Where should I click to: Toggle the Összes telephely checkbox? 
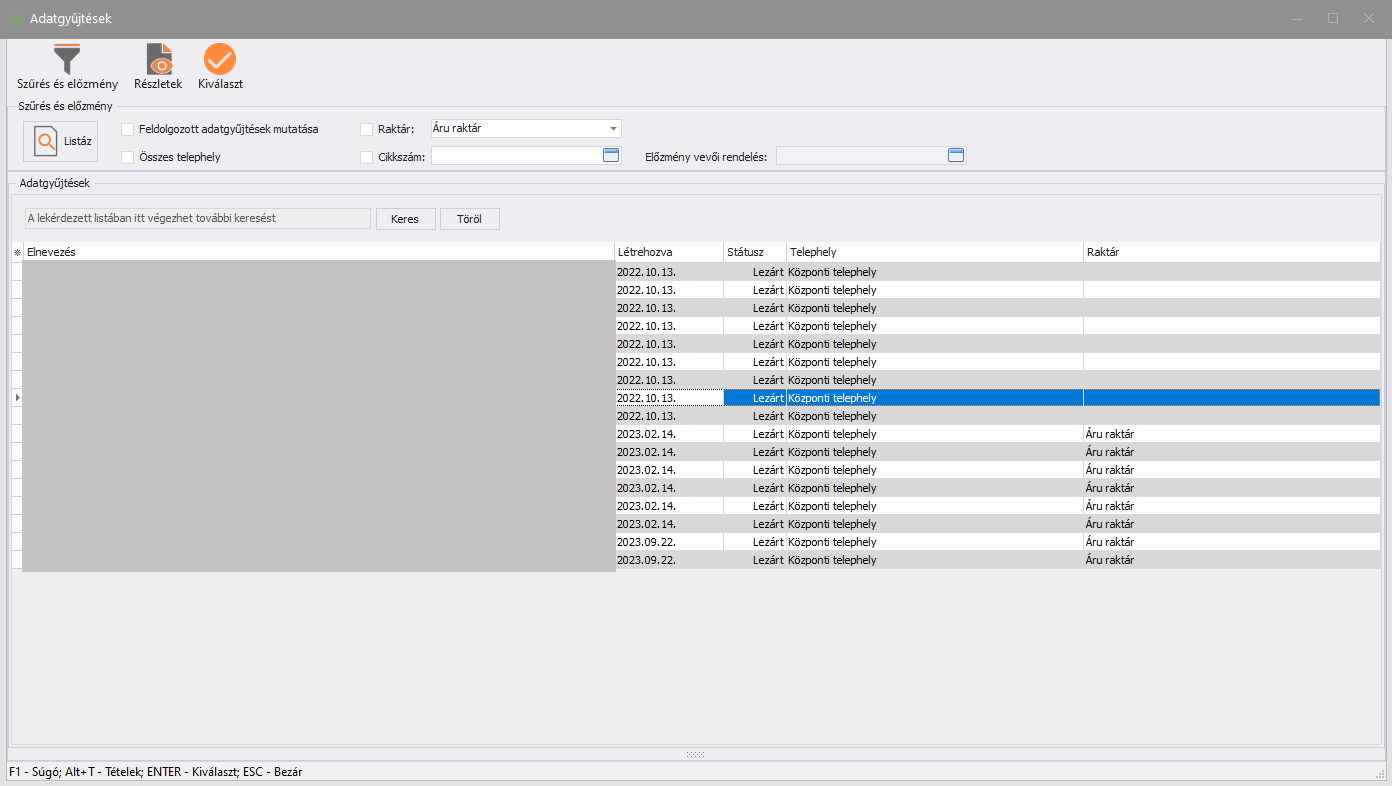click(x=128, y=157)
